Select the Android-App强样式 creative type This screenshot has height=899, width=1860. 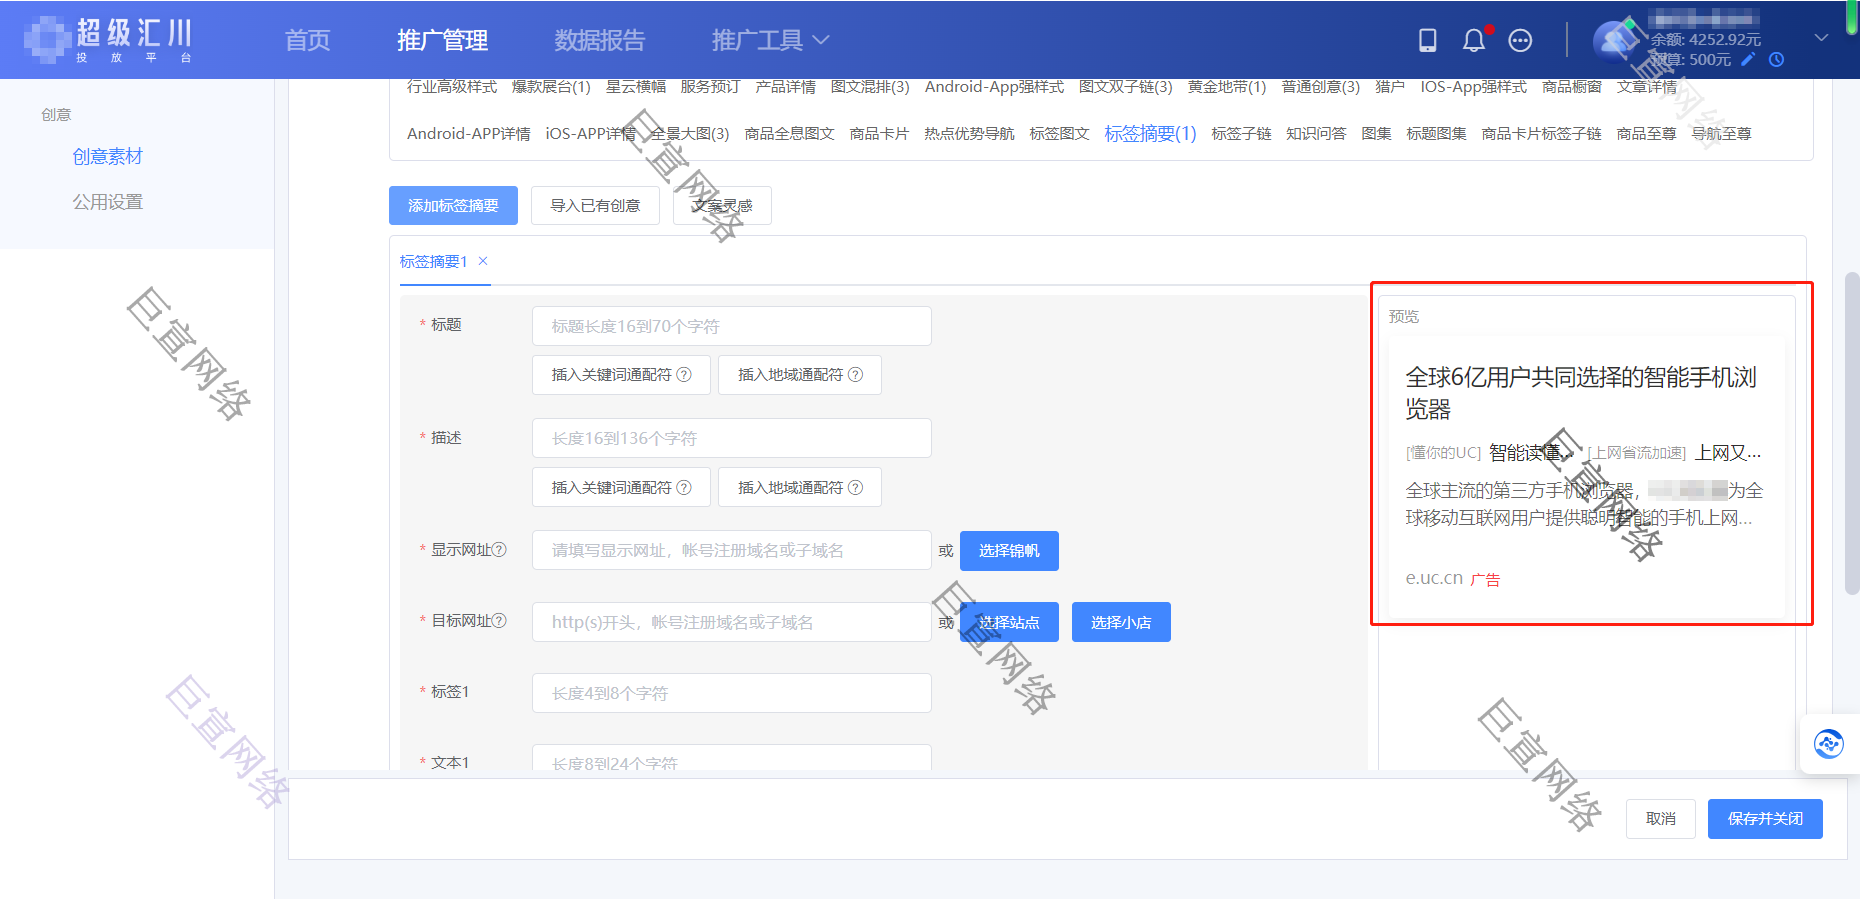click(994, 87)
